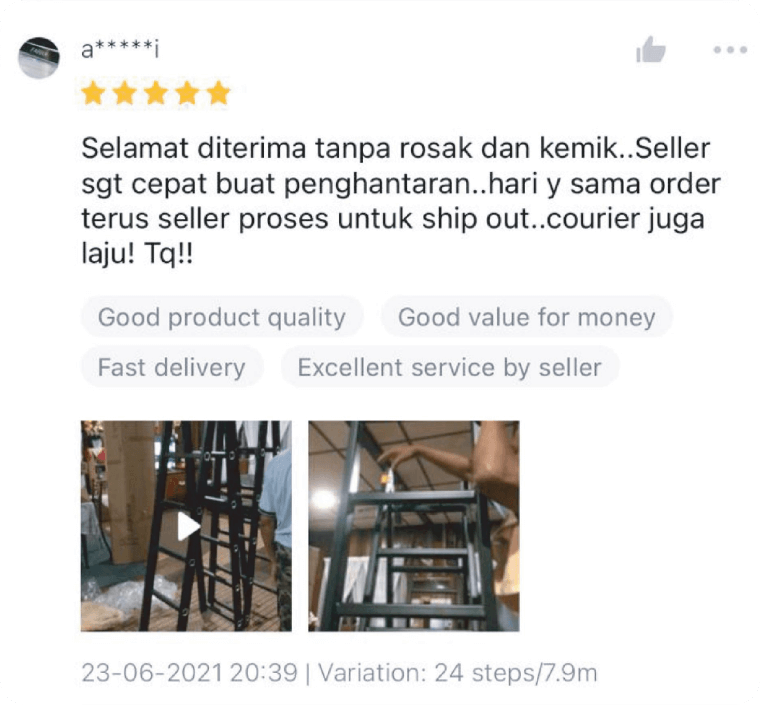This screenshot has height=705, width=760.
Task: Select Excellent service by seller tag
Action: click(450, 367)
